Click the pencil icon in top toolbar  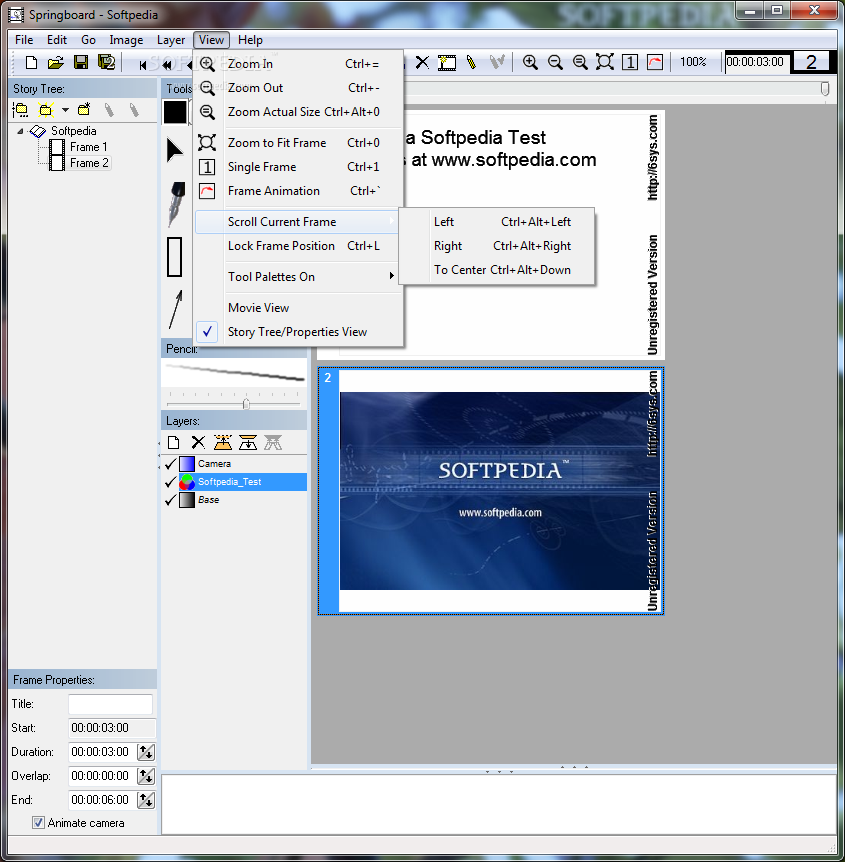click(471, 62)
